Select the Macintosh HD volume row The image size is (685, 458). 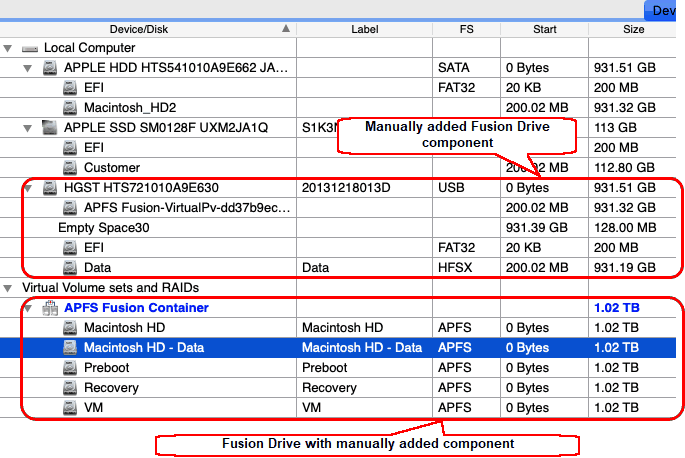(x=338, y=328)
